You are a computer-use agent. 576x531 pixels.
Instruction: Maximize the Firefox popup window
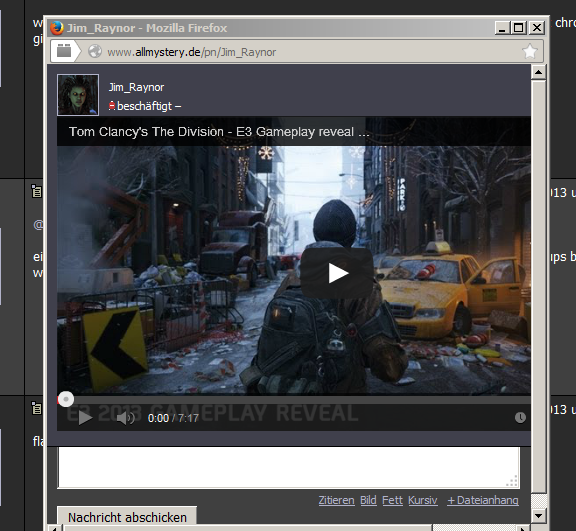519,28
